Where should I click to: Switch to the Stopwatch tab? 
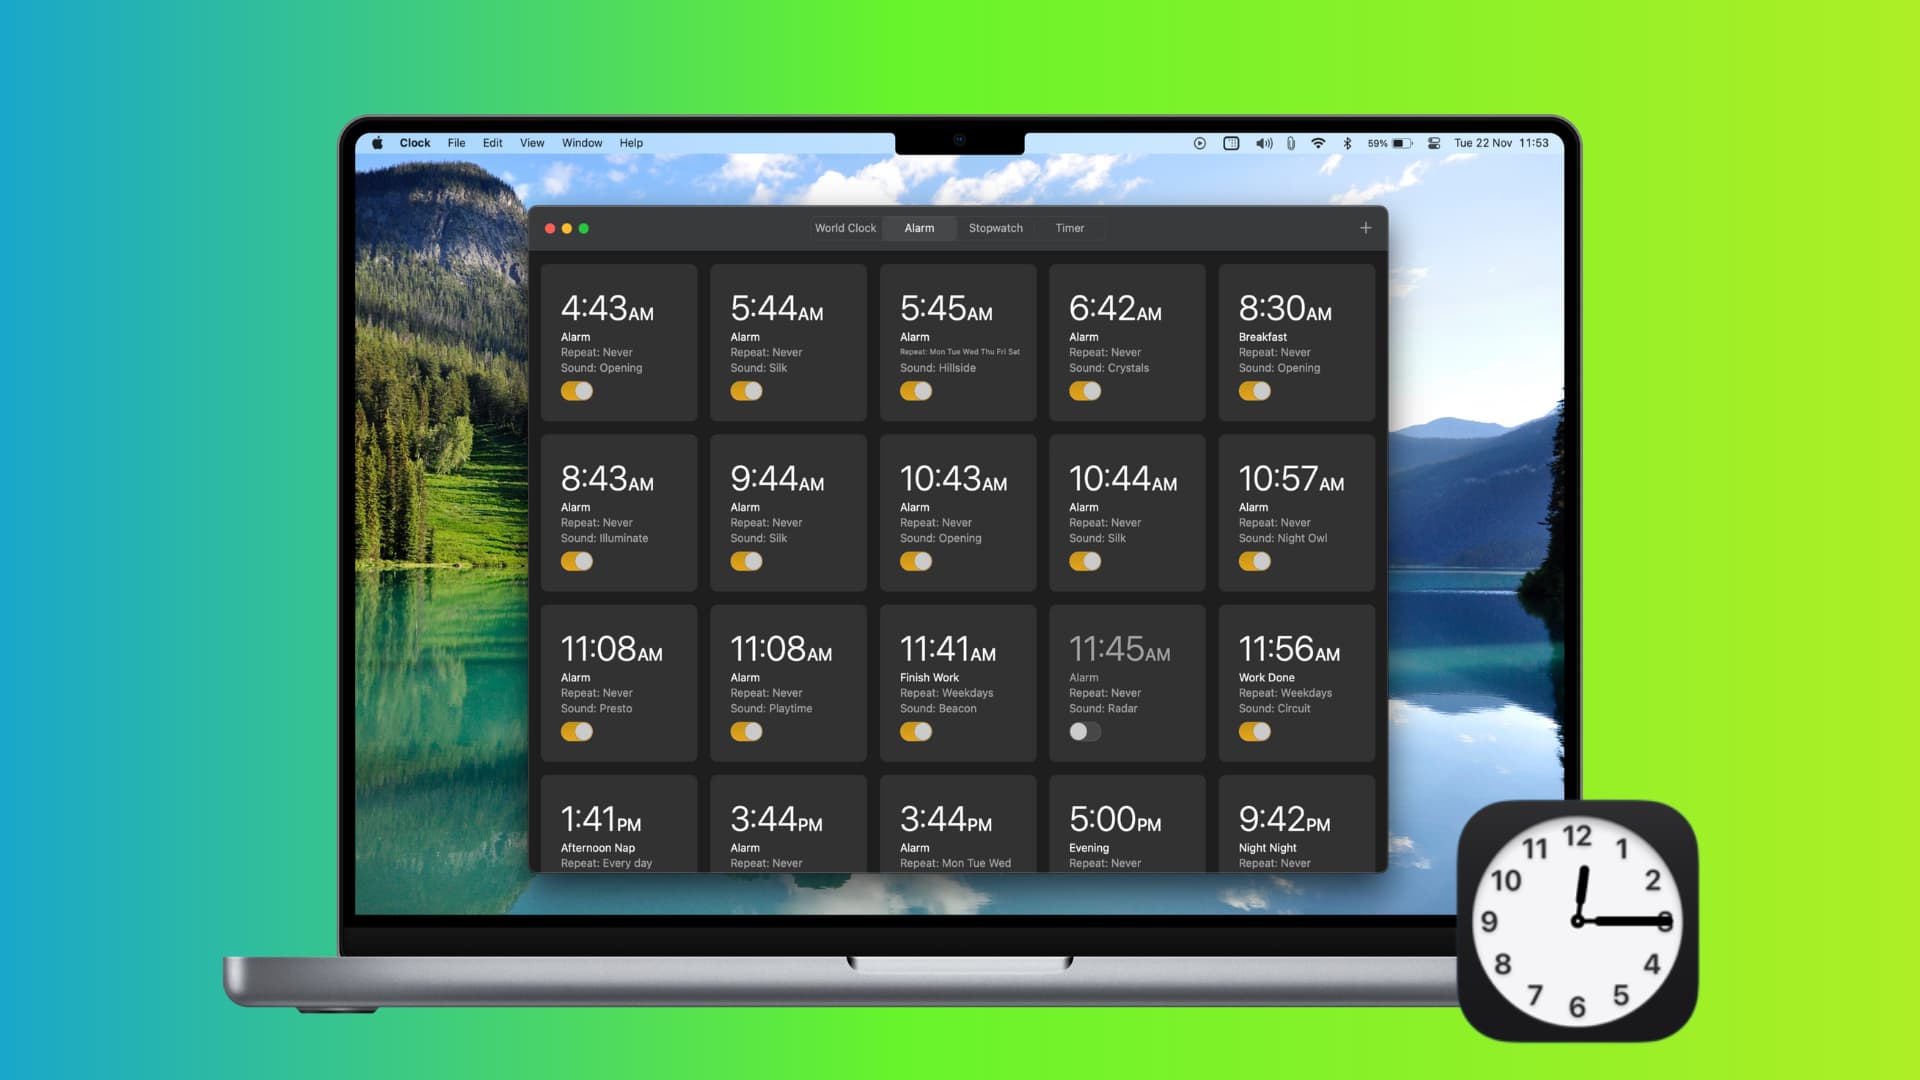[996, 228]
